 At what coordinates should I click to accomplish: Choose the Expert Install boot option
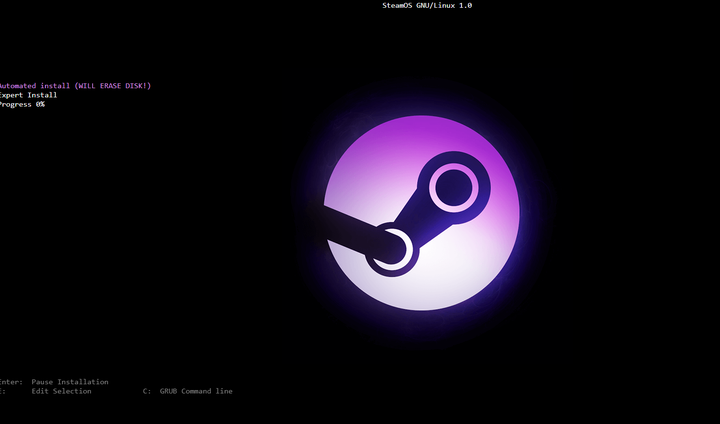point(28,95)
